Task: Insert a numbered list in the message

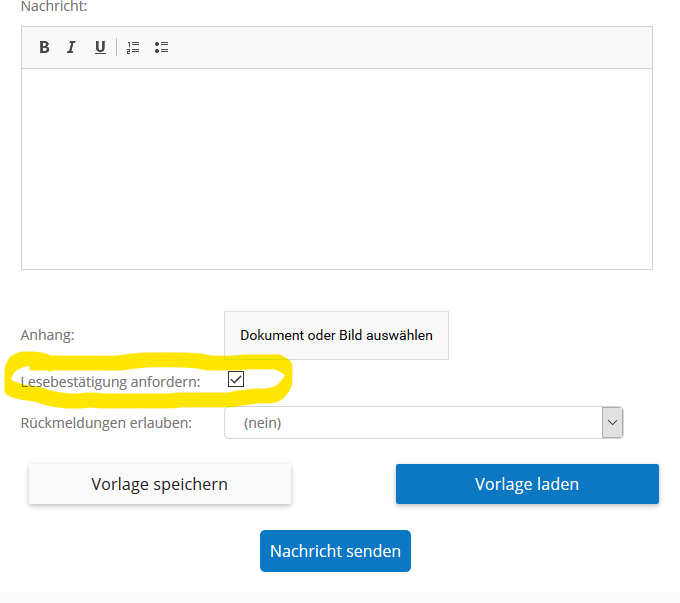Action: pos(133,47)
